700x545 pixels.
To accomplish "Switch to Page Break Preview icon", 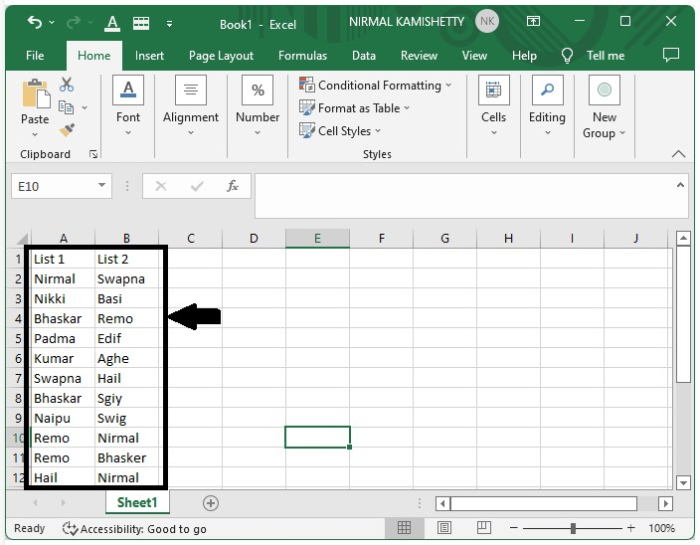I will coord(483,528).
